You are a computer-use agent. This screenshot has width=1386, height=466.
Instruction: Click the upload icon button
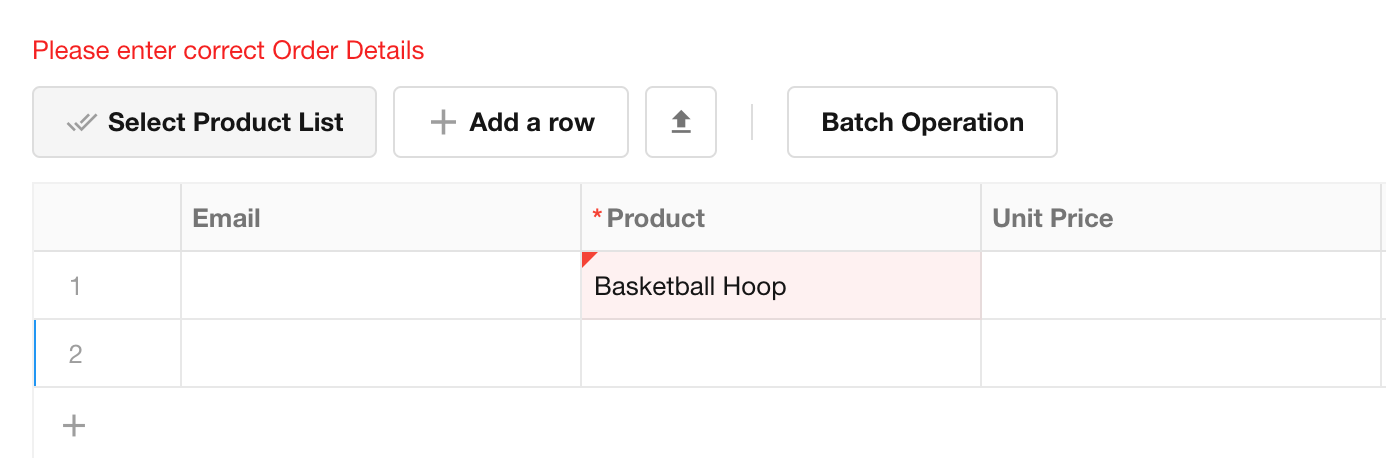pyautogui.click(x=681, y=122)
